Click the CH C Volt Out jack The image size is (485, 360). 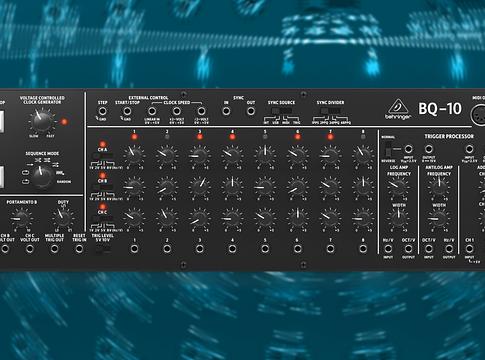point(30,249)
